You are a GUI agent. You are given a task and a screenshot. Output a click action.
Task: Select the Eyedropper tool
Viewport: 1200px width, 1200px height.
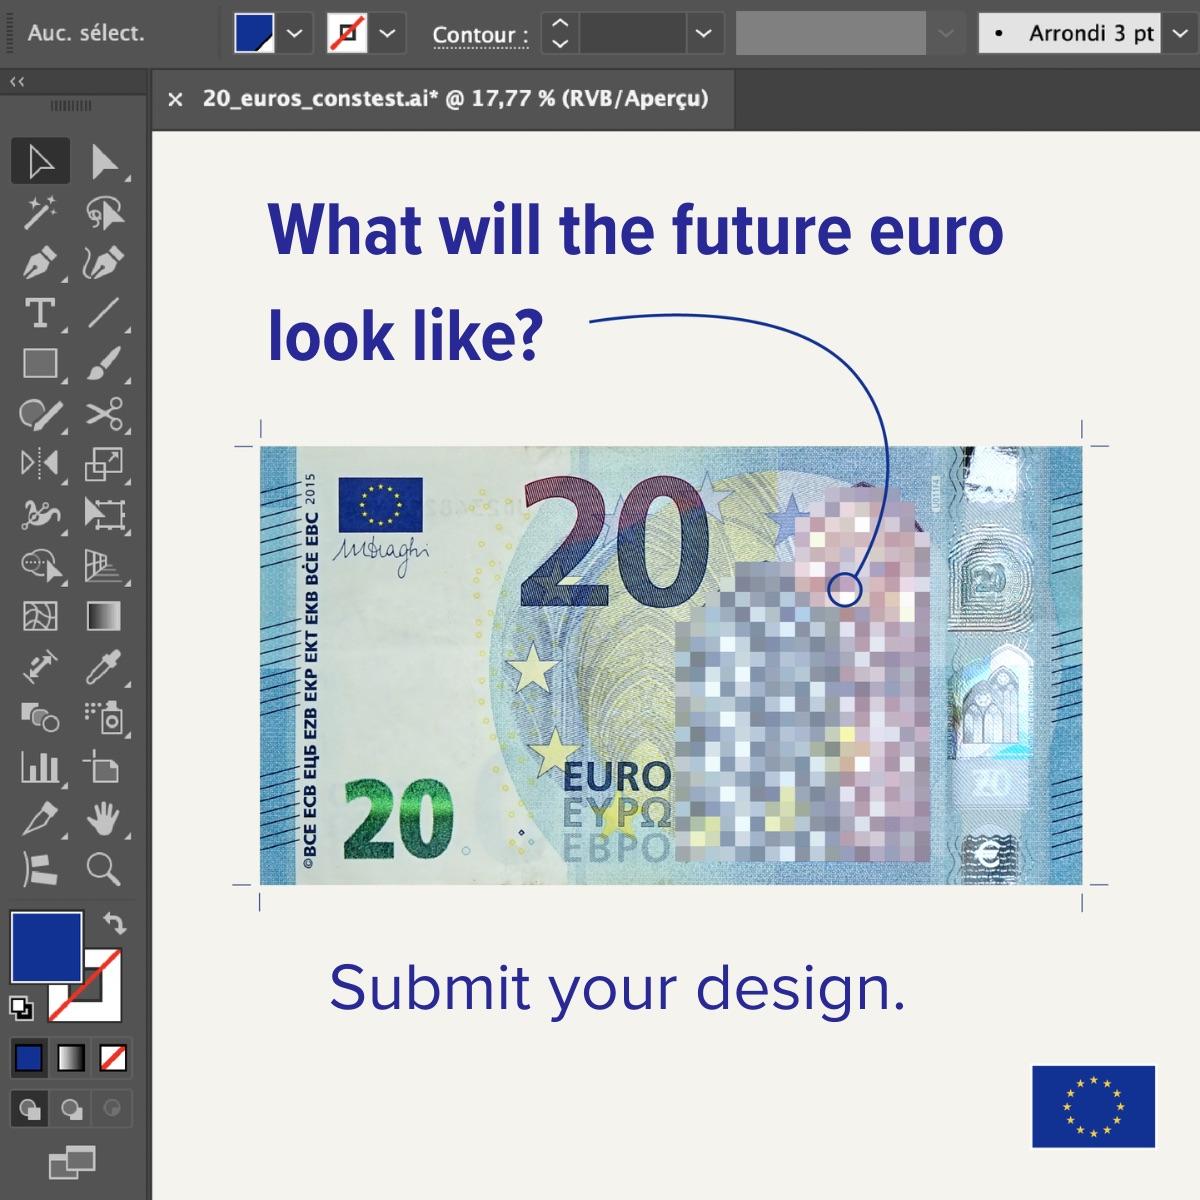[104, 666]
